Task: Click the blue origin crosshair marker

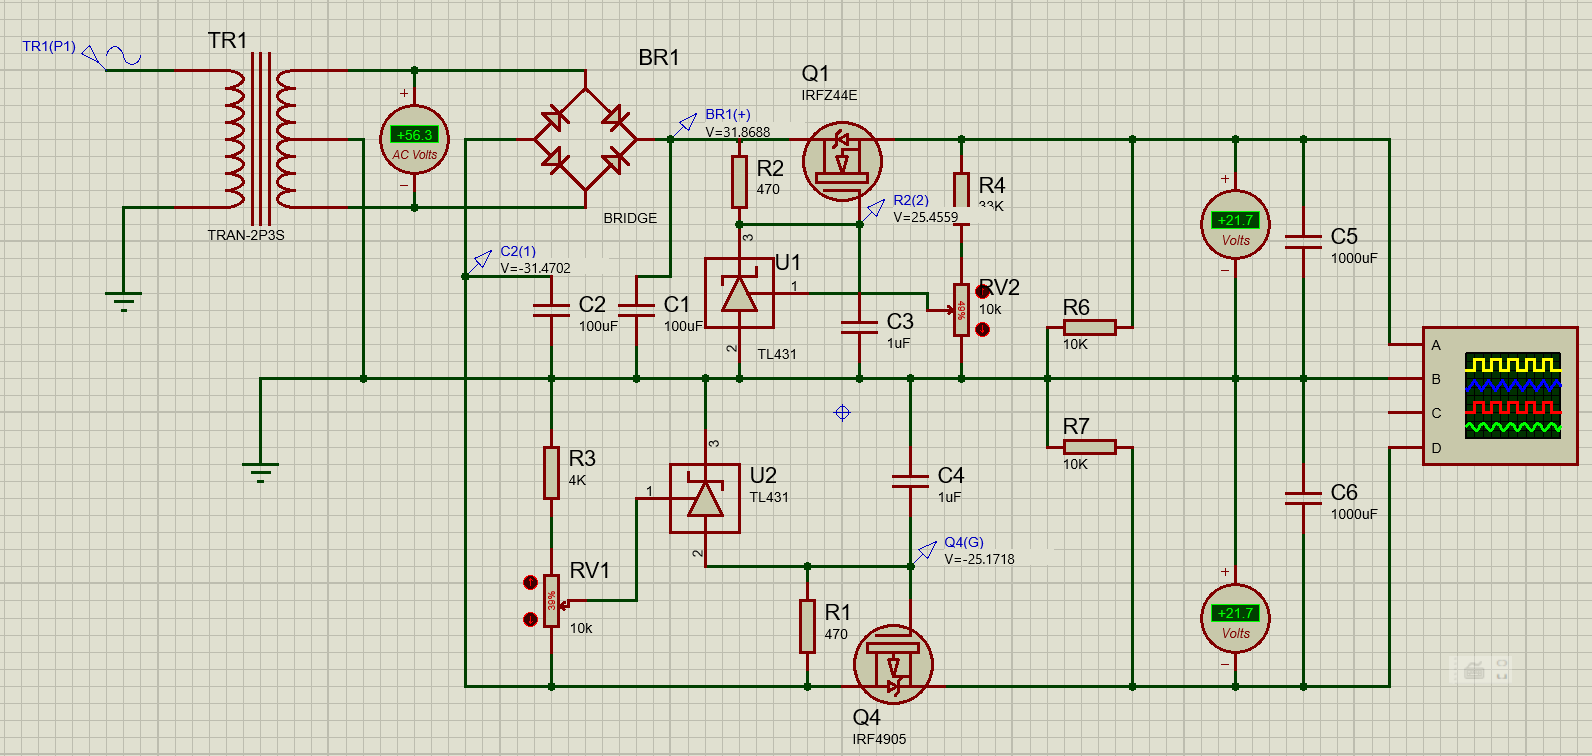Action: [842, 413]
